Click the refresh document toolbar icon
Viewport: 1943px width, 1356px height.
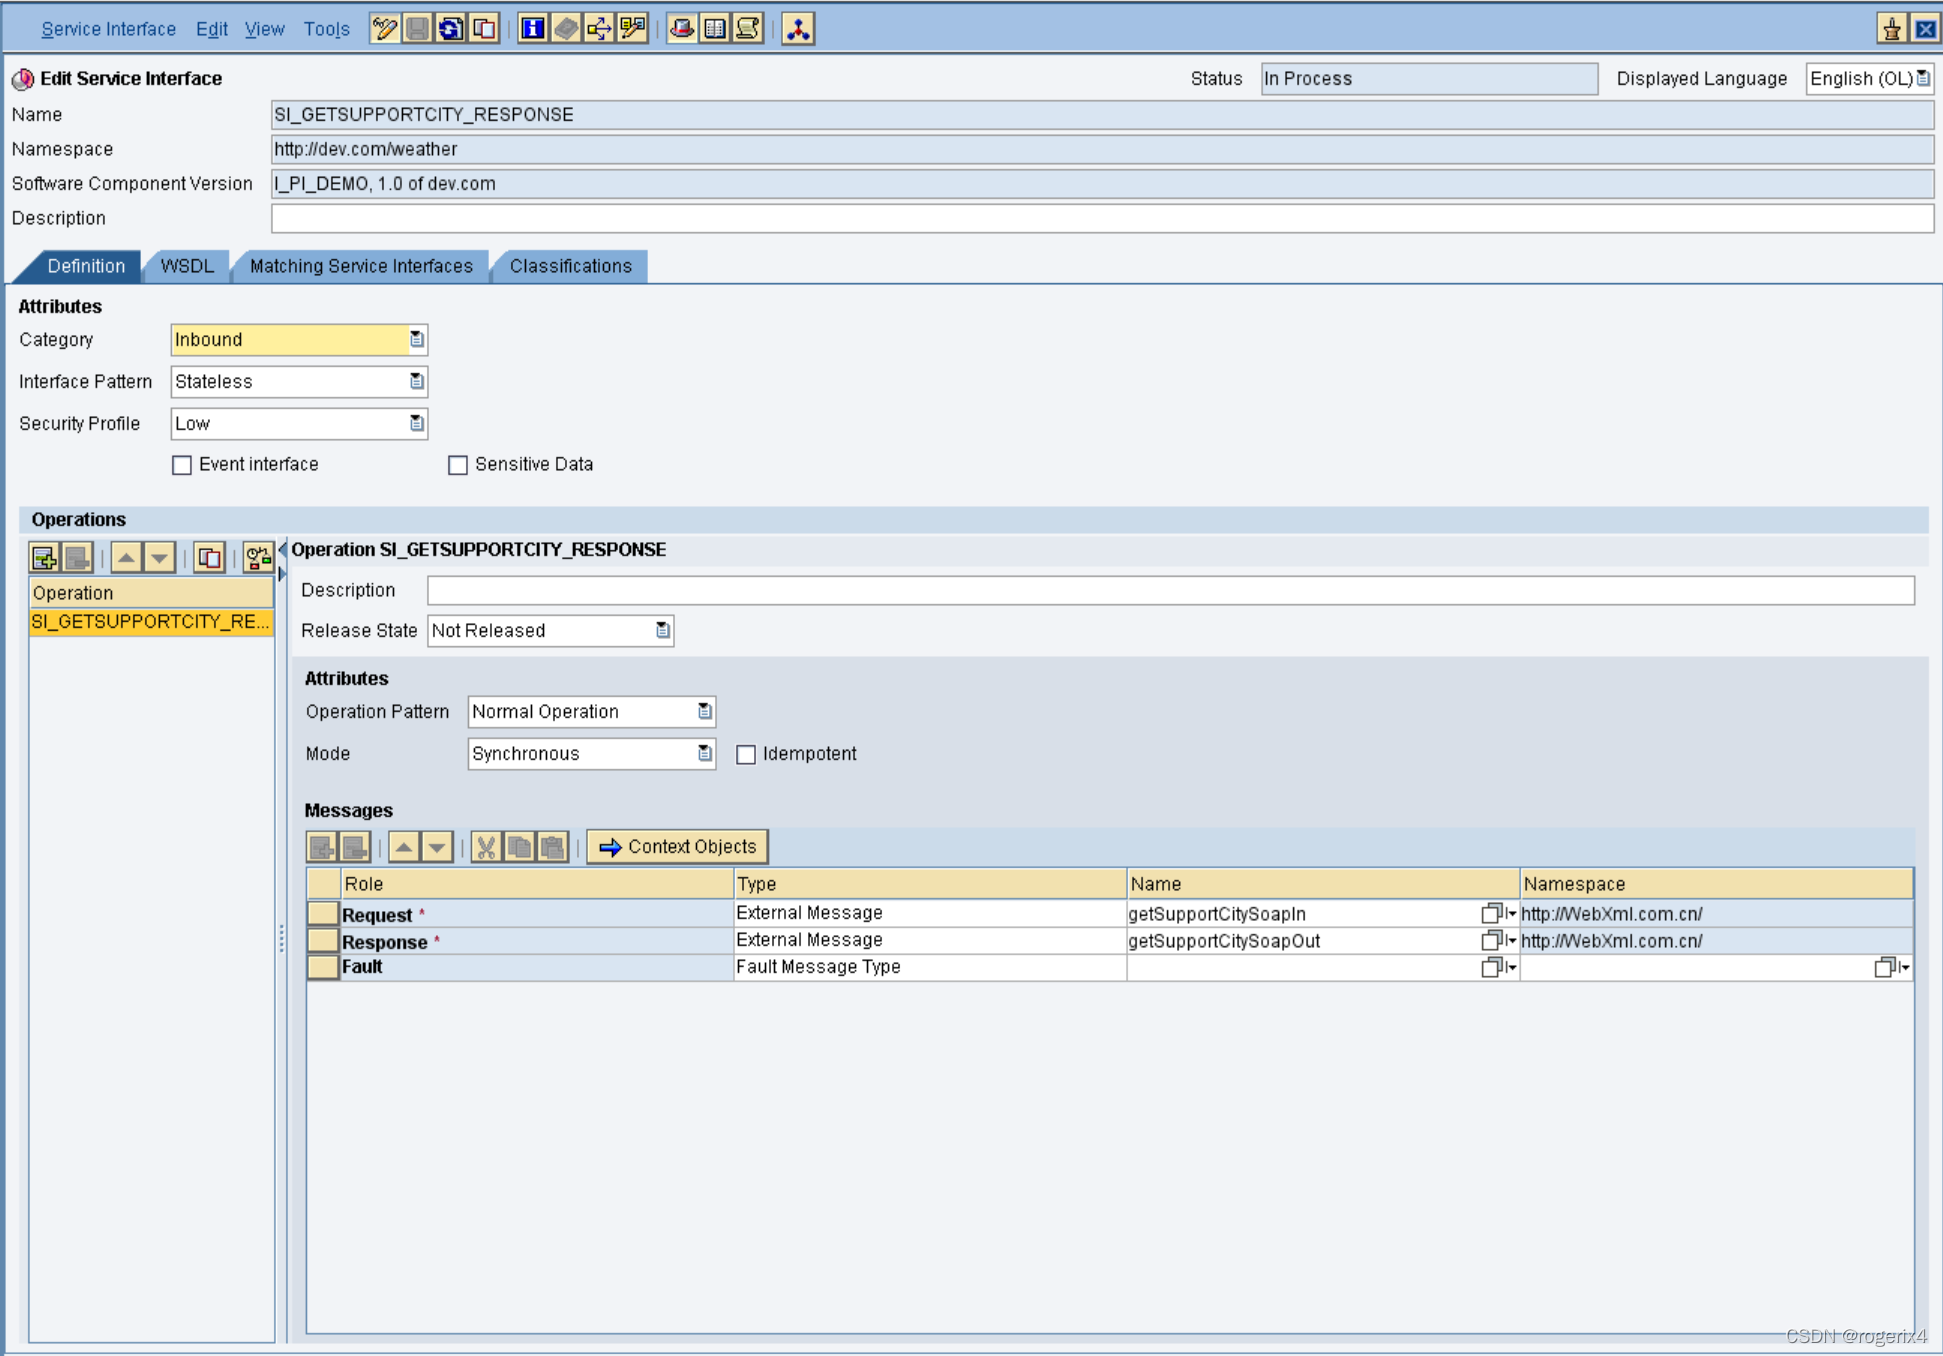tap(451, 28)
